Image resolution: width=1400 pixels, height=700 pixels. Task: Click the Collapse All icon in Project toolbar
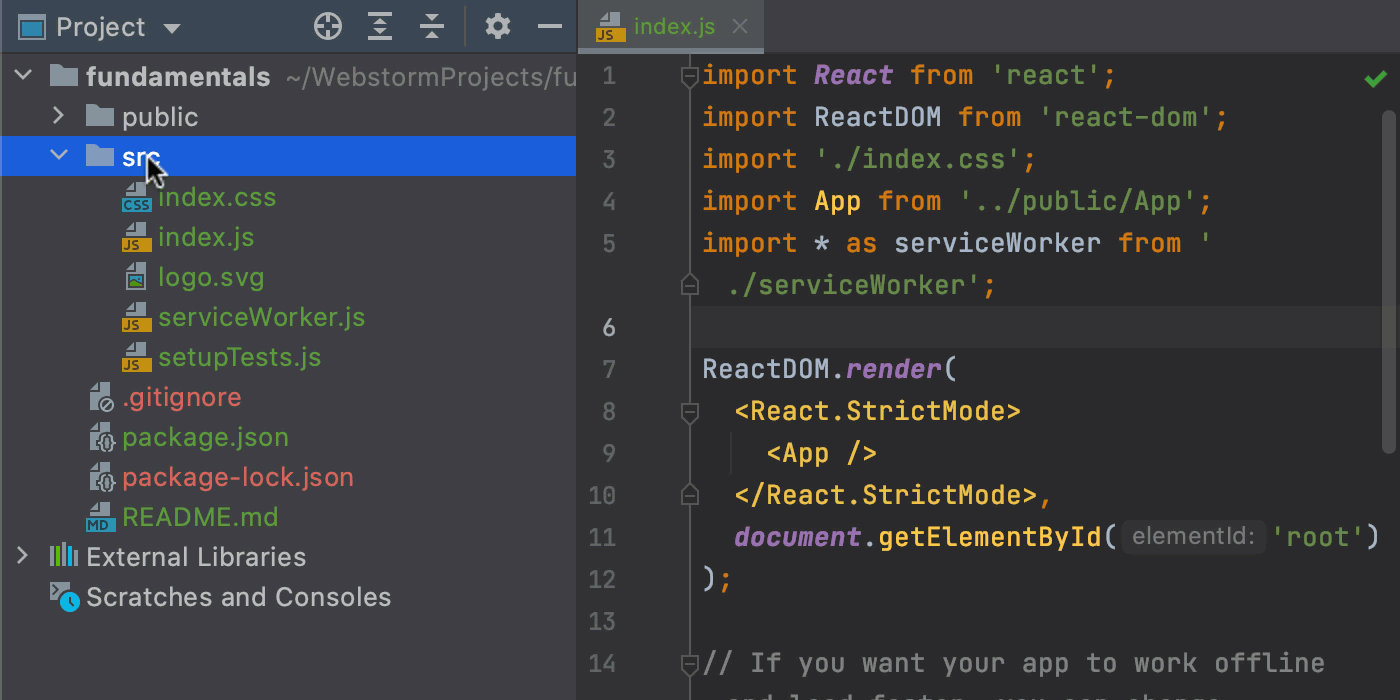click(x=432, y=26)
